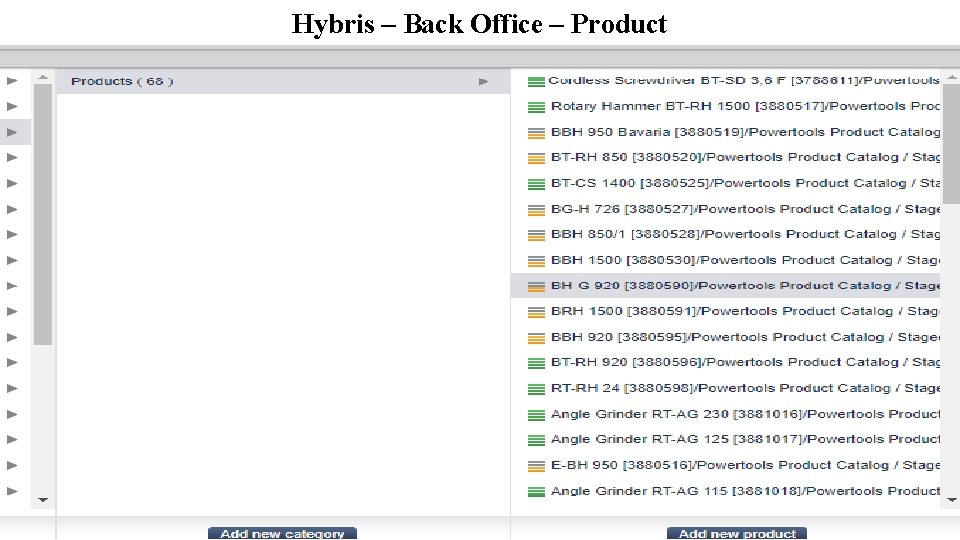Click the status icon beside BBH 850/1
The image size is (960, 540).
tap(536, 235)
